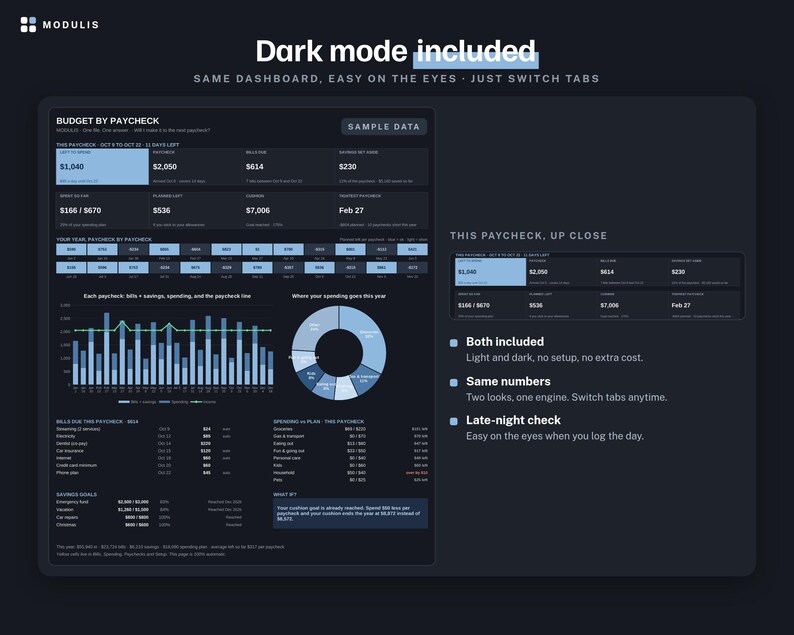
Task: Click the Personal care spending row
Action: click(x=350, y=458)
